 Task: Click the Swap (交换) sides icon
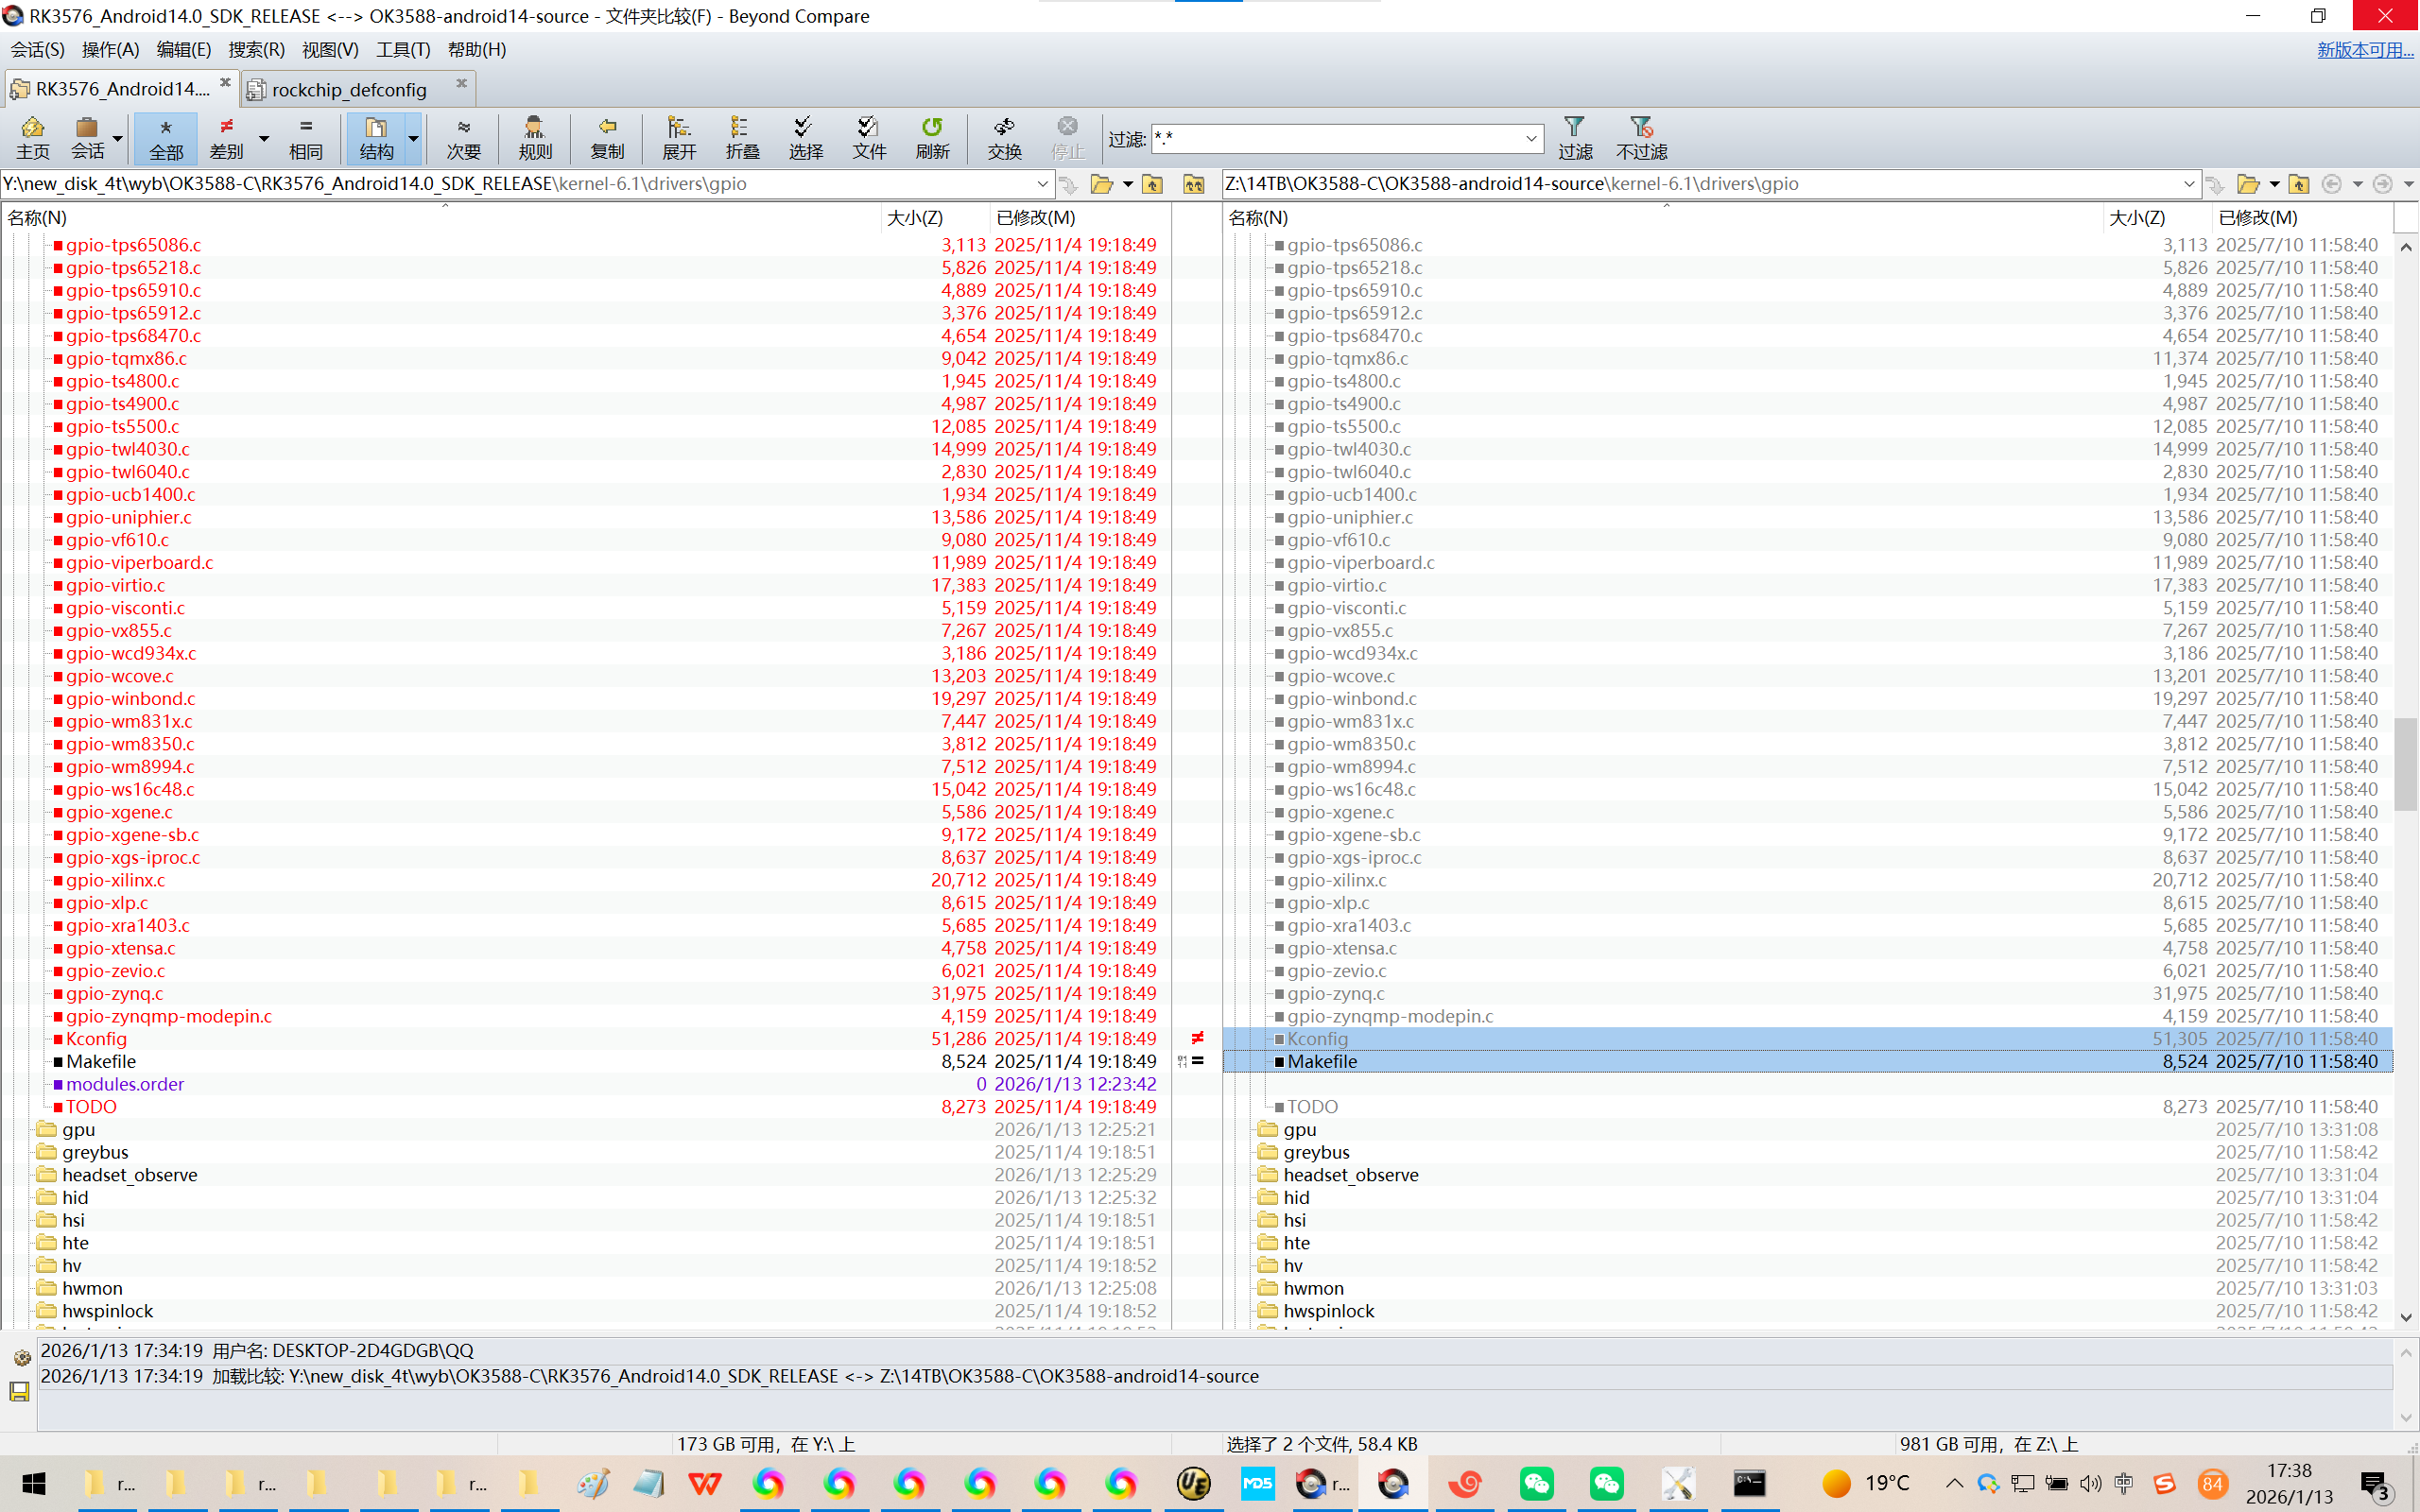1003,137
